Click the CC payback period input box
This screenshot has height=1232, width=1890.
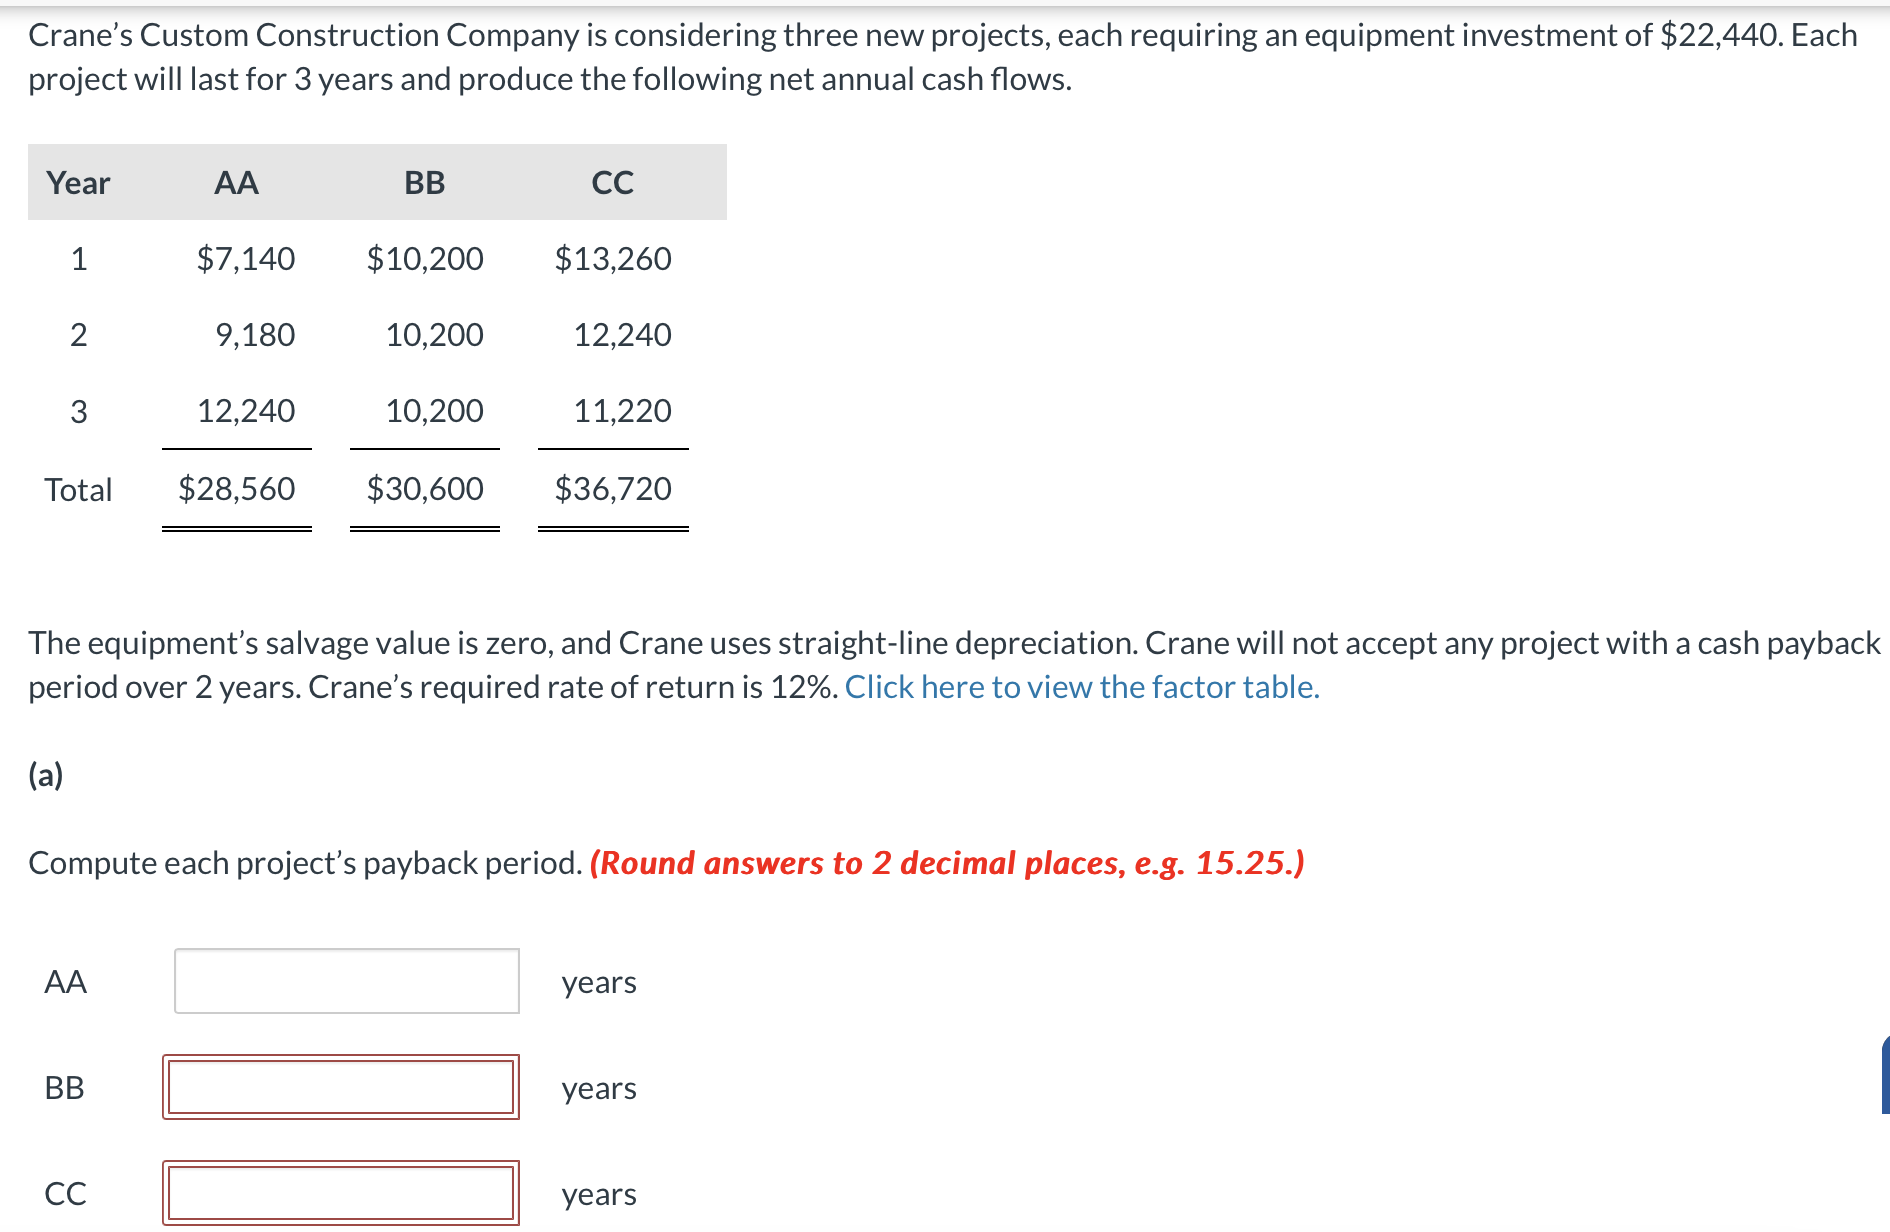[340, 1195]
